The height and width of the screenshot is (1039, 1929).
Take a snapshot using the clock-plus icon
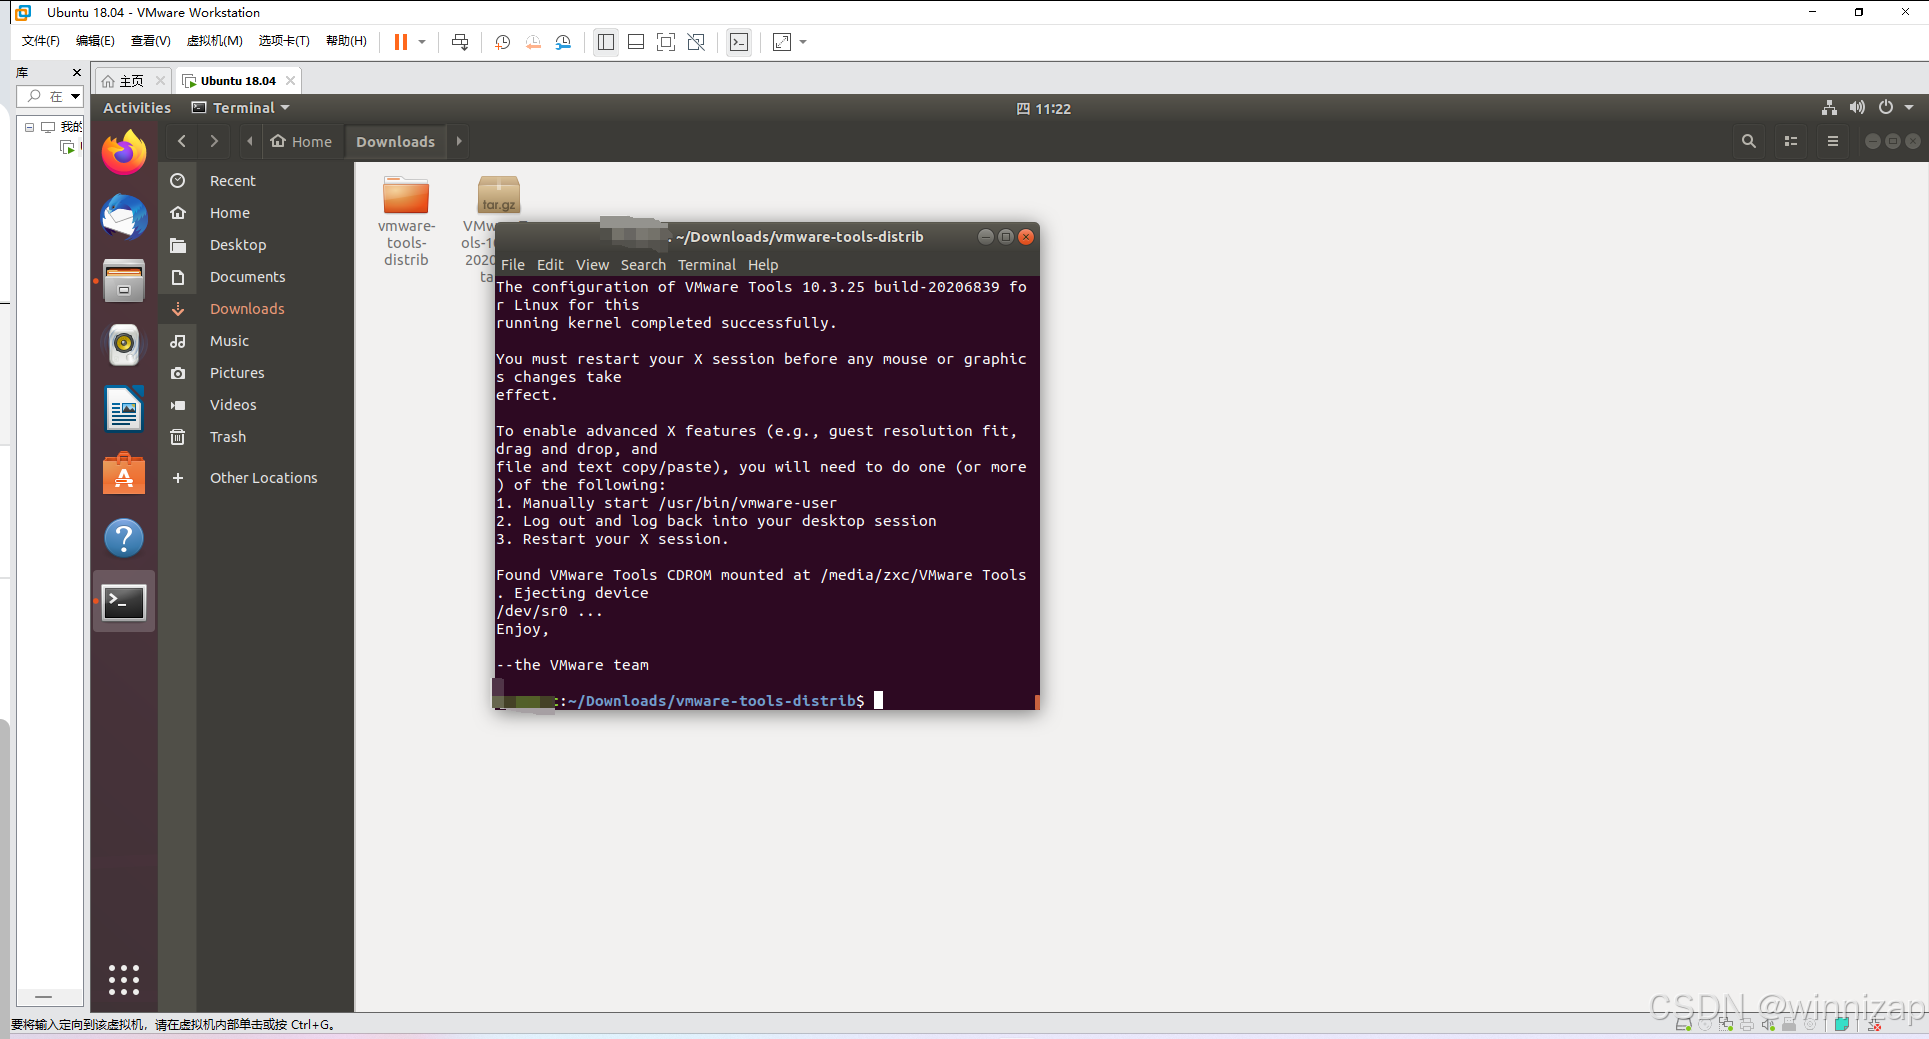click(502, 42)
